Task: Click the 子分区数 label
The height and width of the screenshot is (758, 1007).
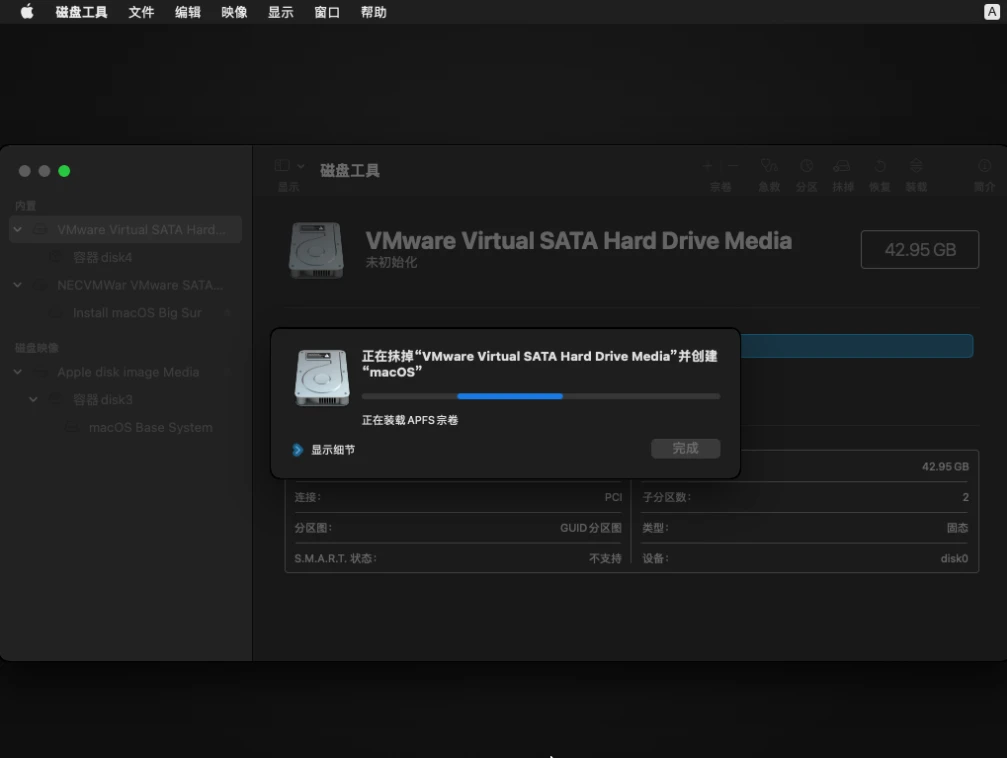Action: pyautogui.click(x=667, y=497)
